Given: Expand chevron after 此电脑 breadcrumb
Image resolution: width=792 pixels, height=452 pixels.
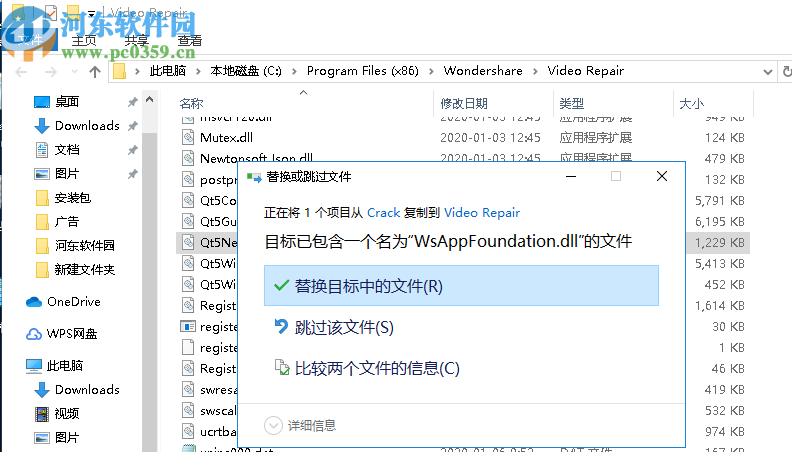Looking at the screenshot, I should (199, 72).
